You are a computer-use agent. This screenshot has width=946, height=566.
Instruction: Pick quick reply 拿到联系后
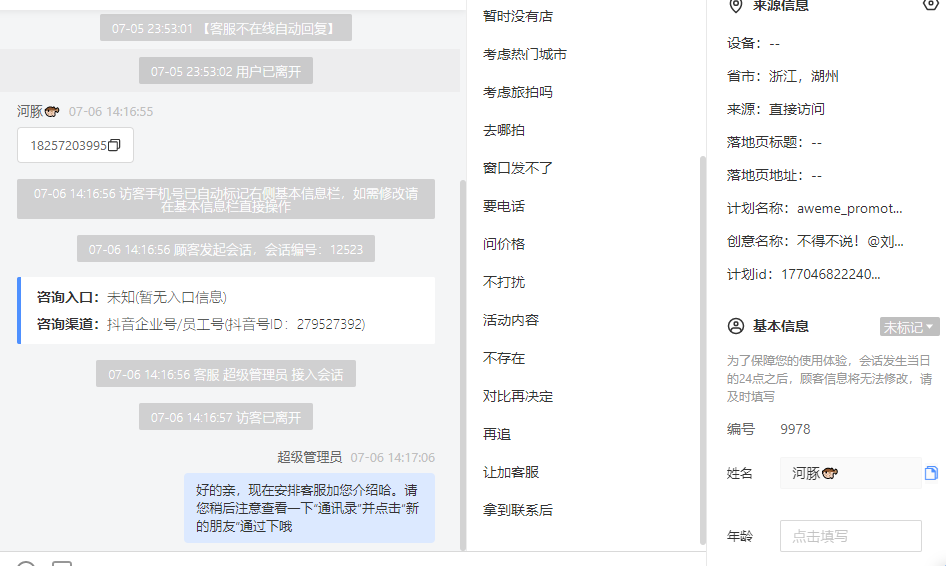point(518,510)
